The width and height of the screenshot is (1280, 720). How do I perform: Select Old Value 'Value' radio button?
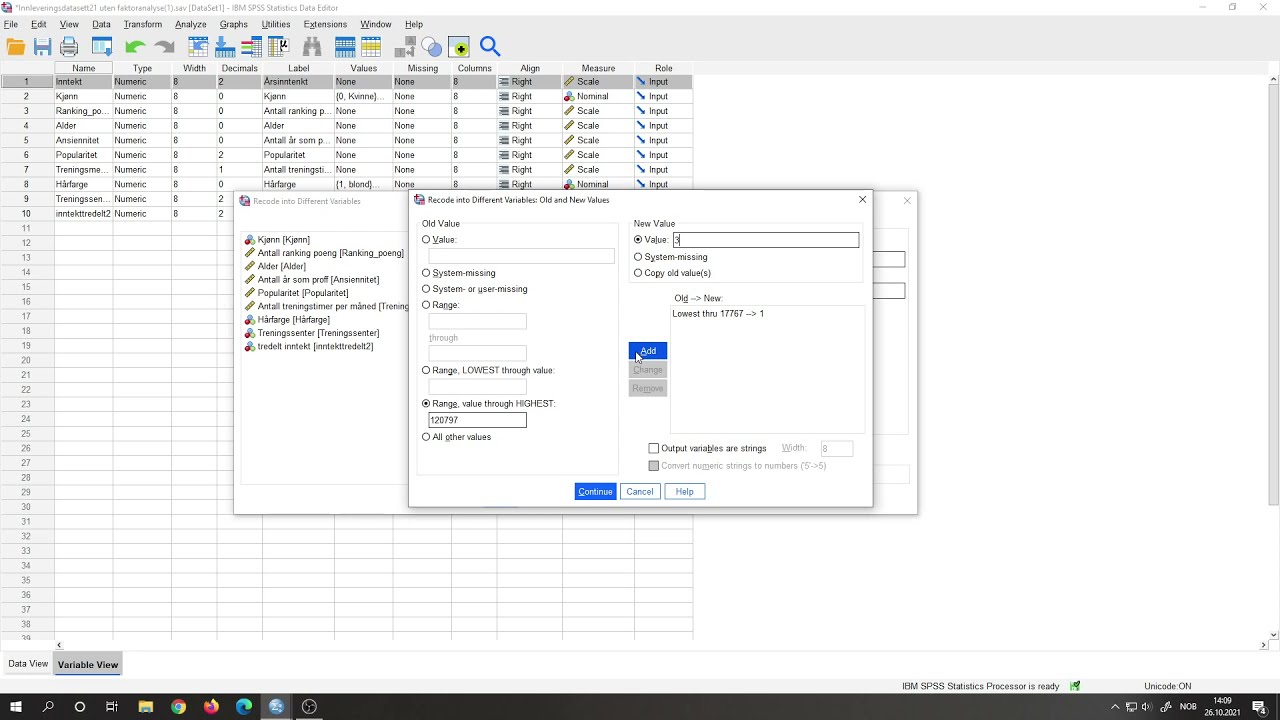[426, 240]
